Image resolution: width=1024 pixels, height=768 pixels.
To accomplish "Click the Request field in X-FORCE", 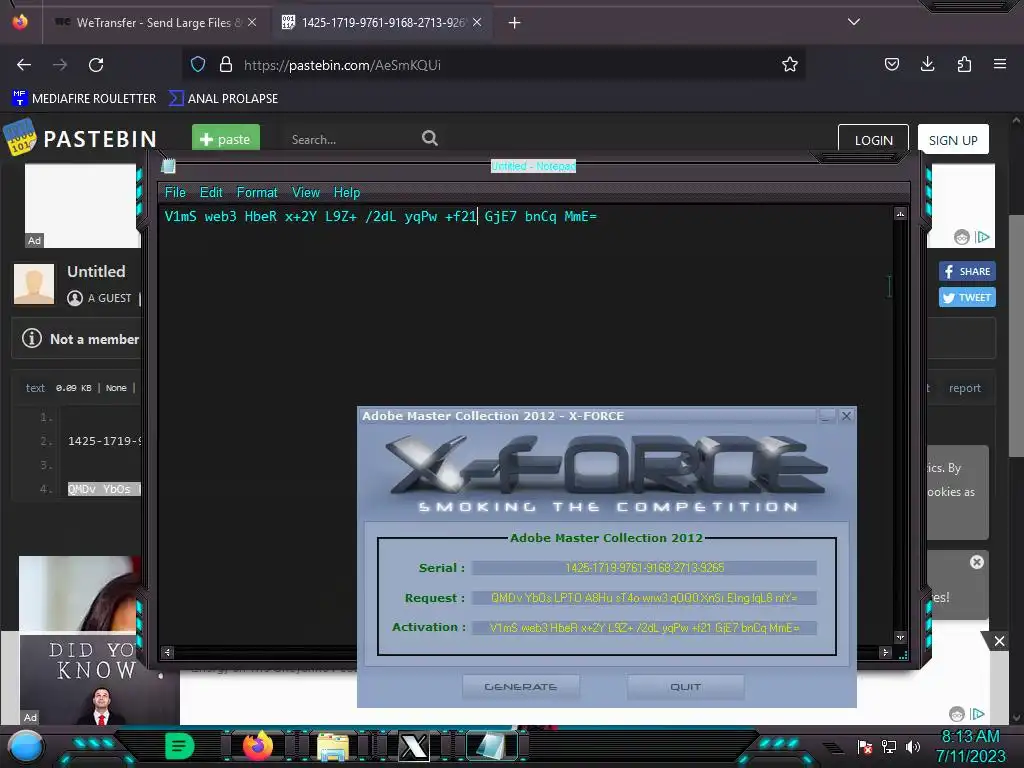I will click(644, 598).
